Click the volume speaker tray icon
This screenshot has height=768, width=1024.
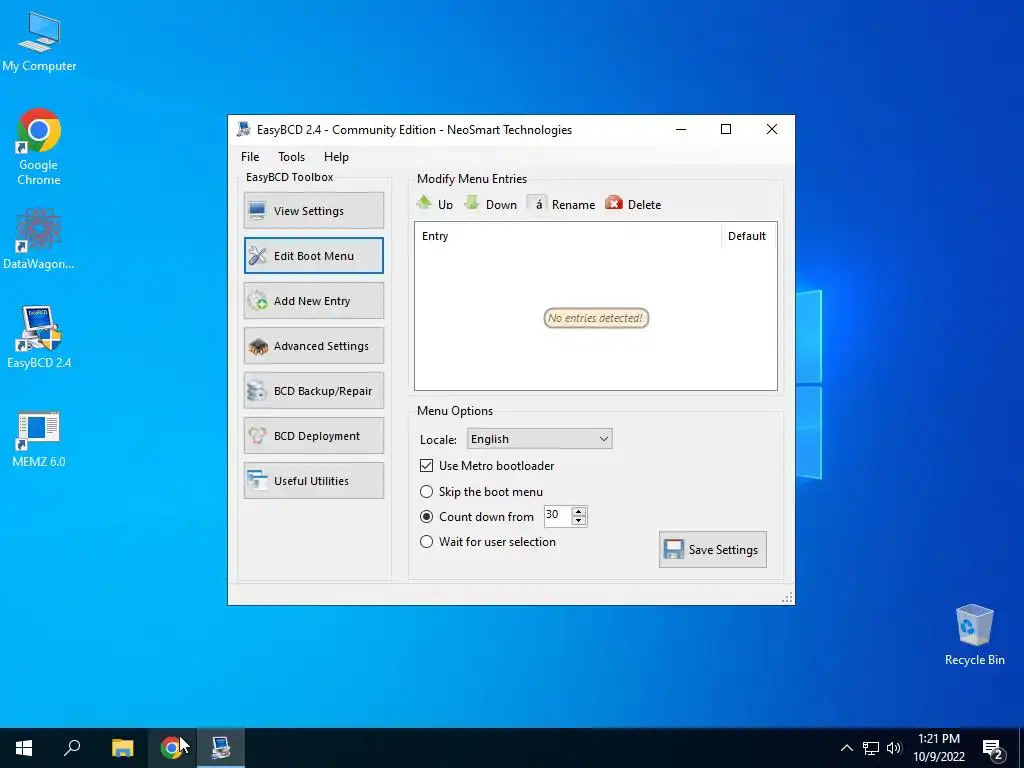pos(894,748)
